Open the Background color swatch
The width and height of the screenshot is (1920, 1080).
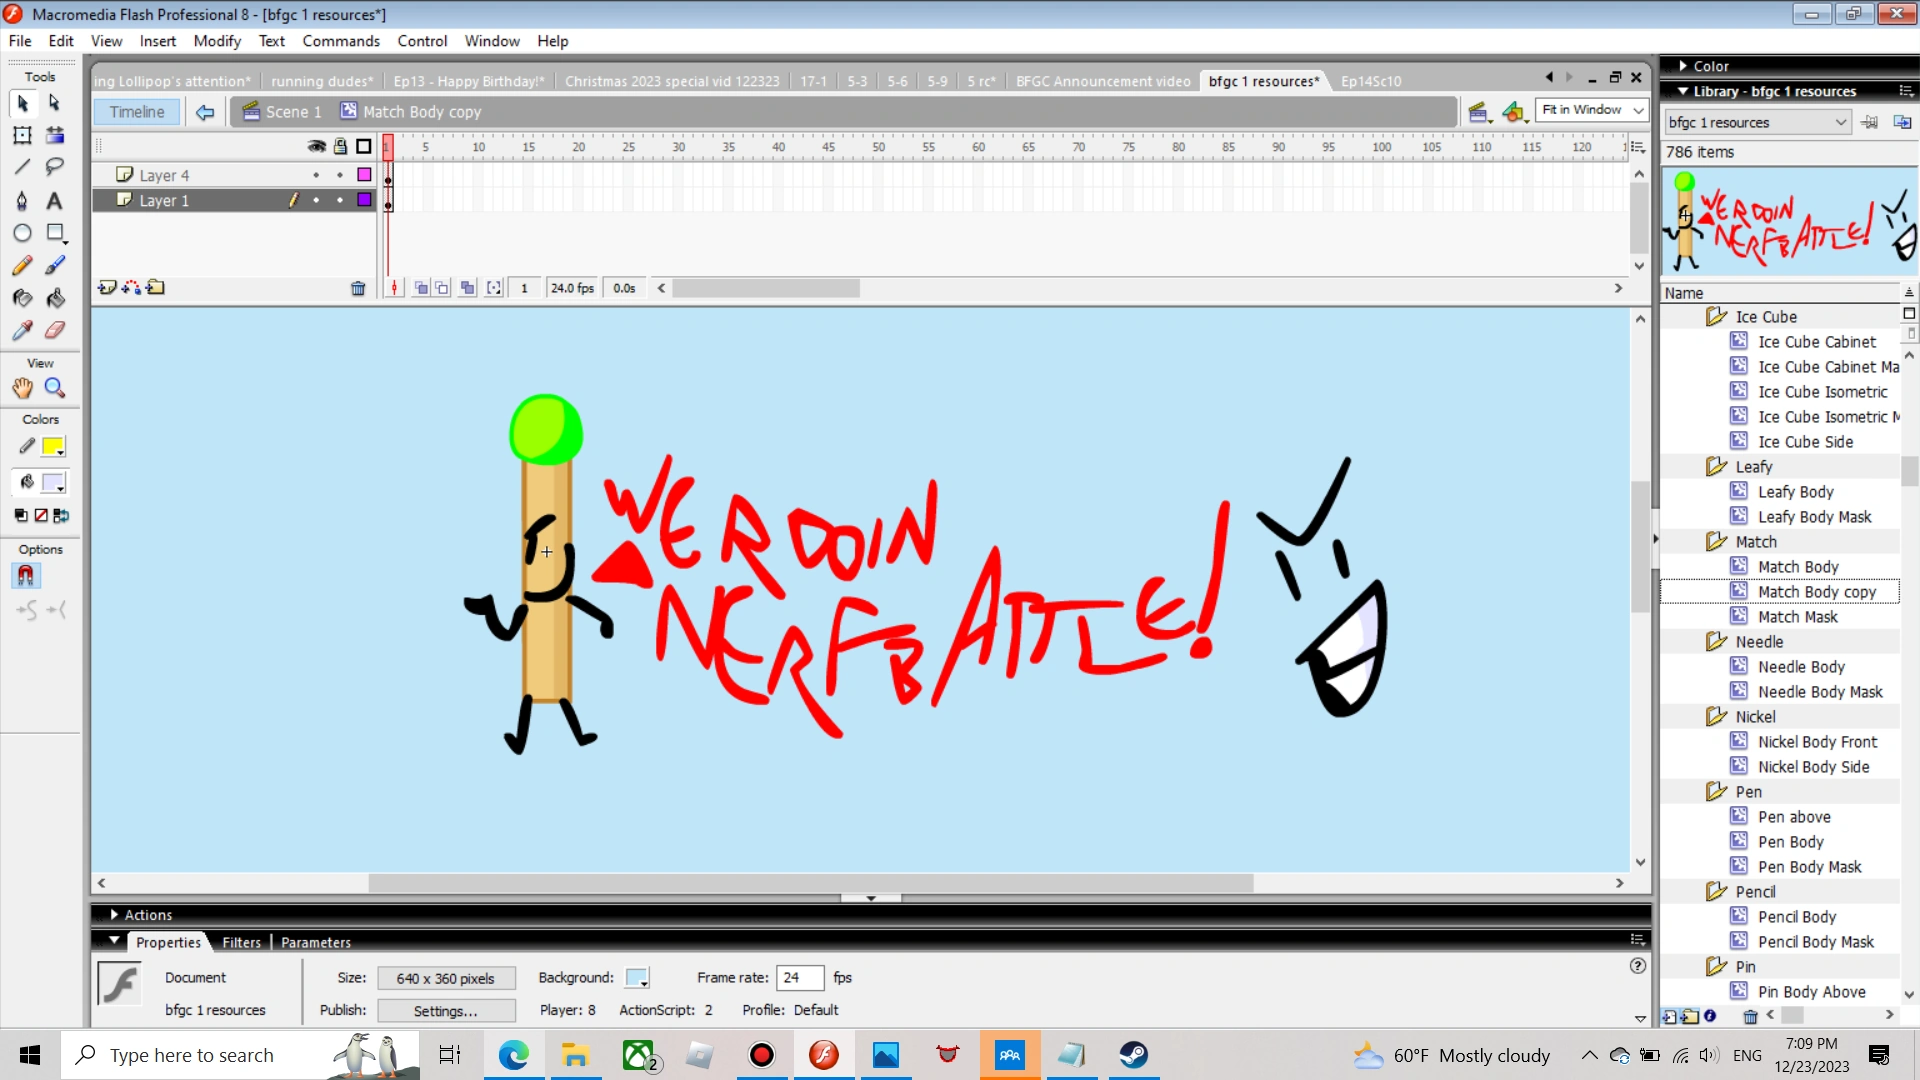(x=637, y=978)
